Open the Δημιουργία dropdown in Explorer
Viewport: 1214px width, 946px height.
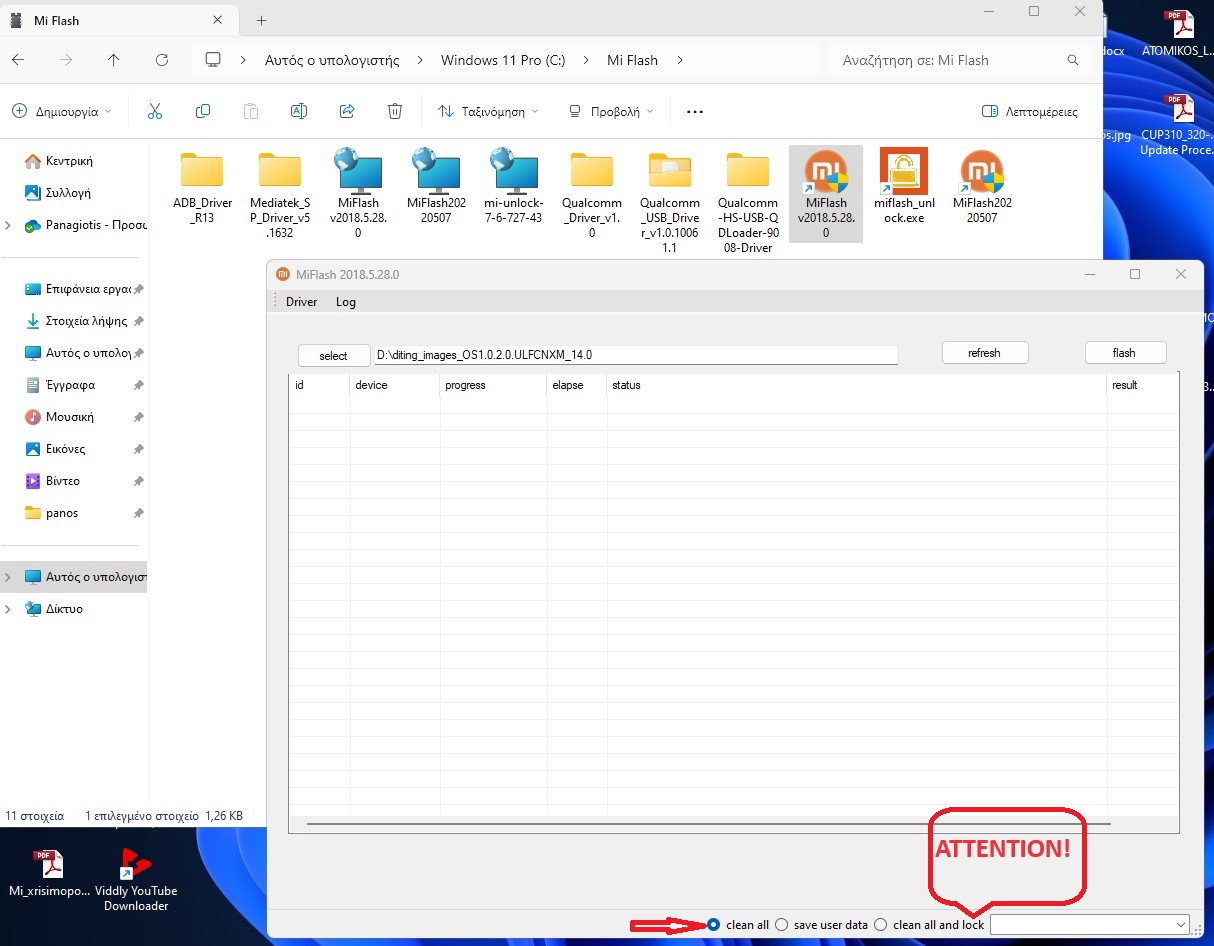(x=62, y=111)
